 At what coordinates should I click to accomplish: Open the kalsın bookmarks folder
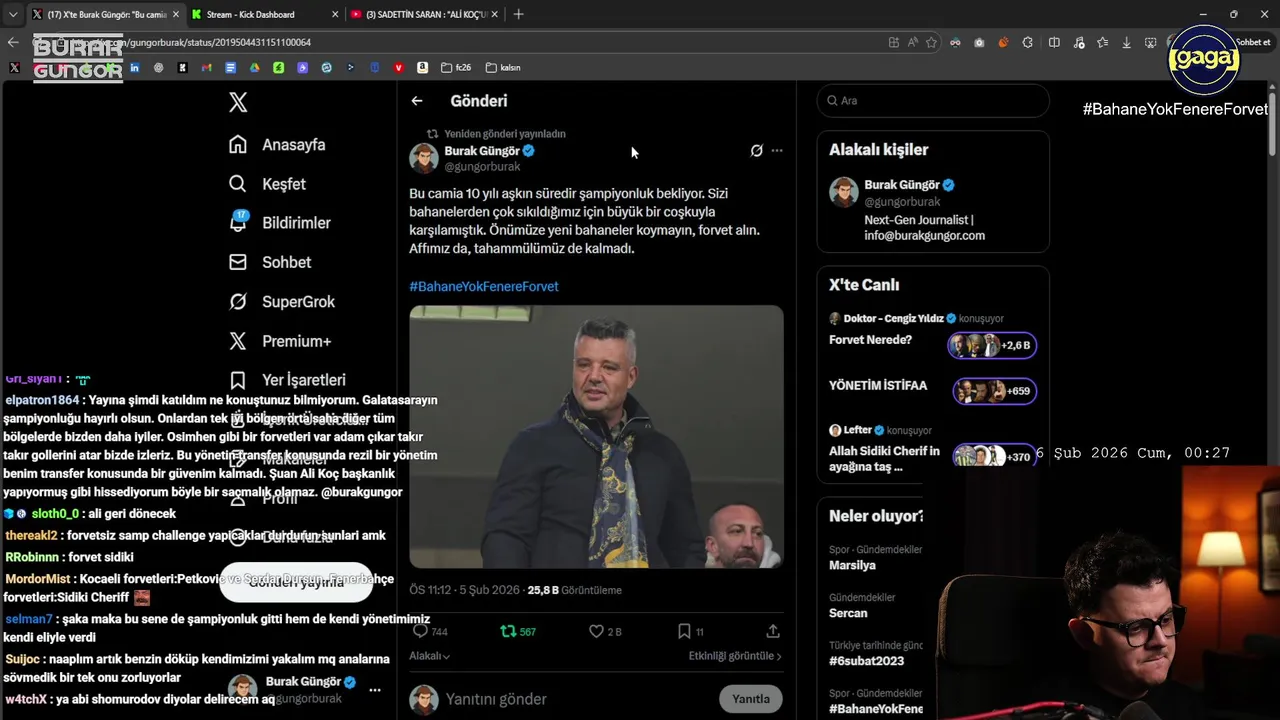pos(503,68)
